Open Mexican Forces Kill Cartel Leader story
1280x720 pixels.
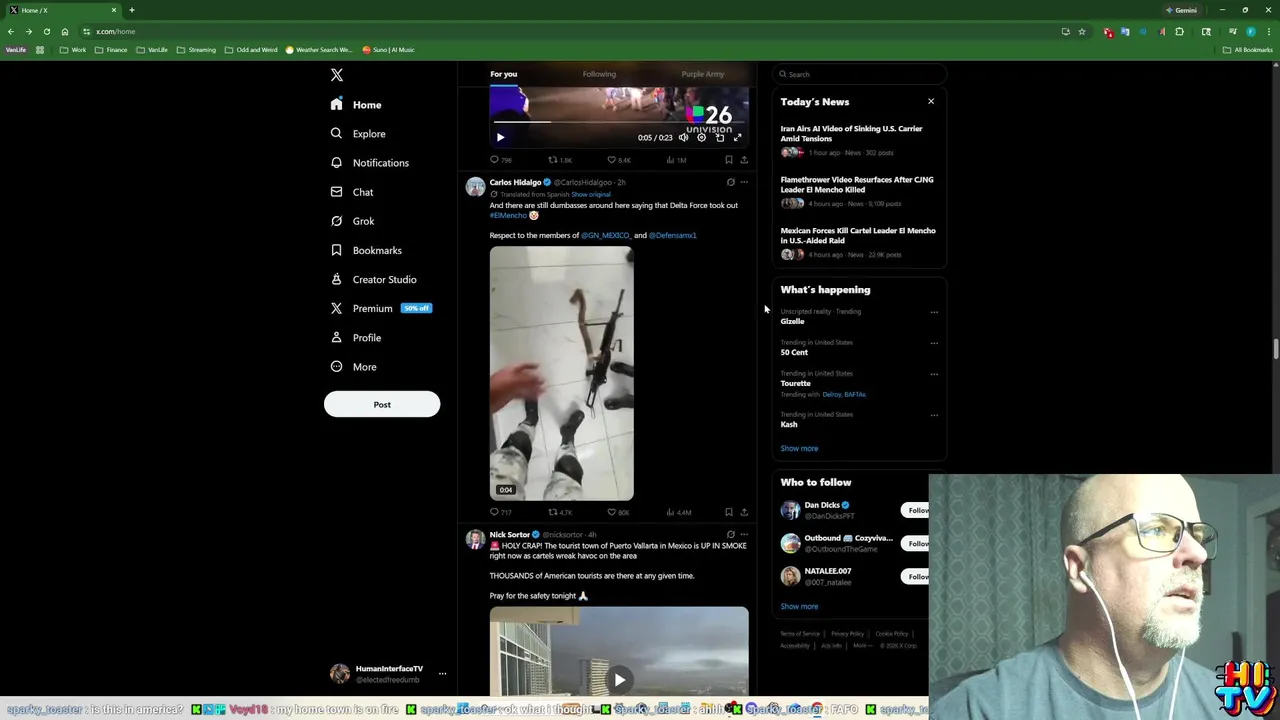point(857,242)
